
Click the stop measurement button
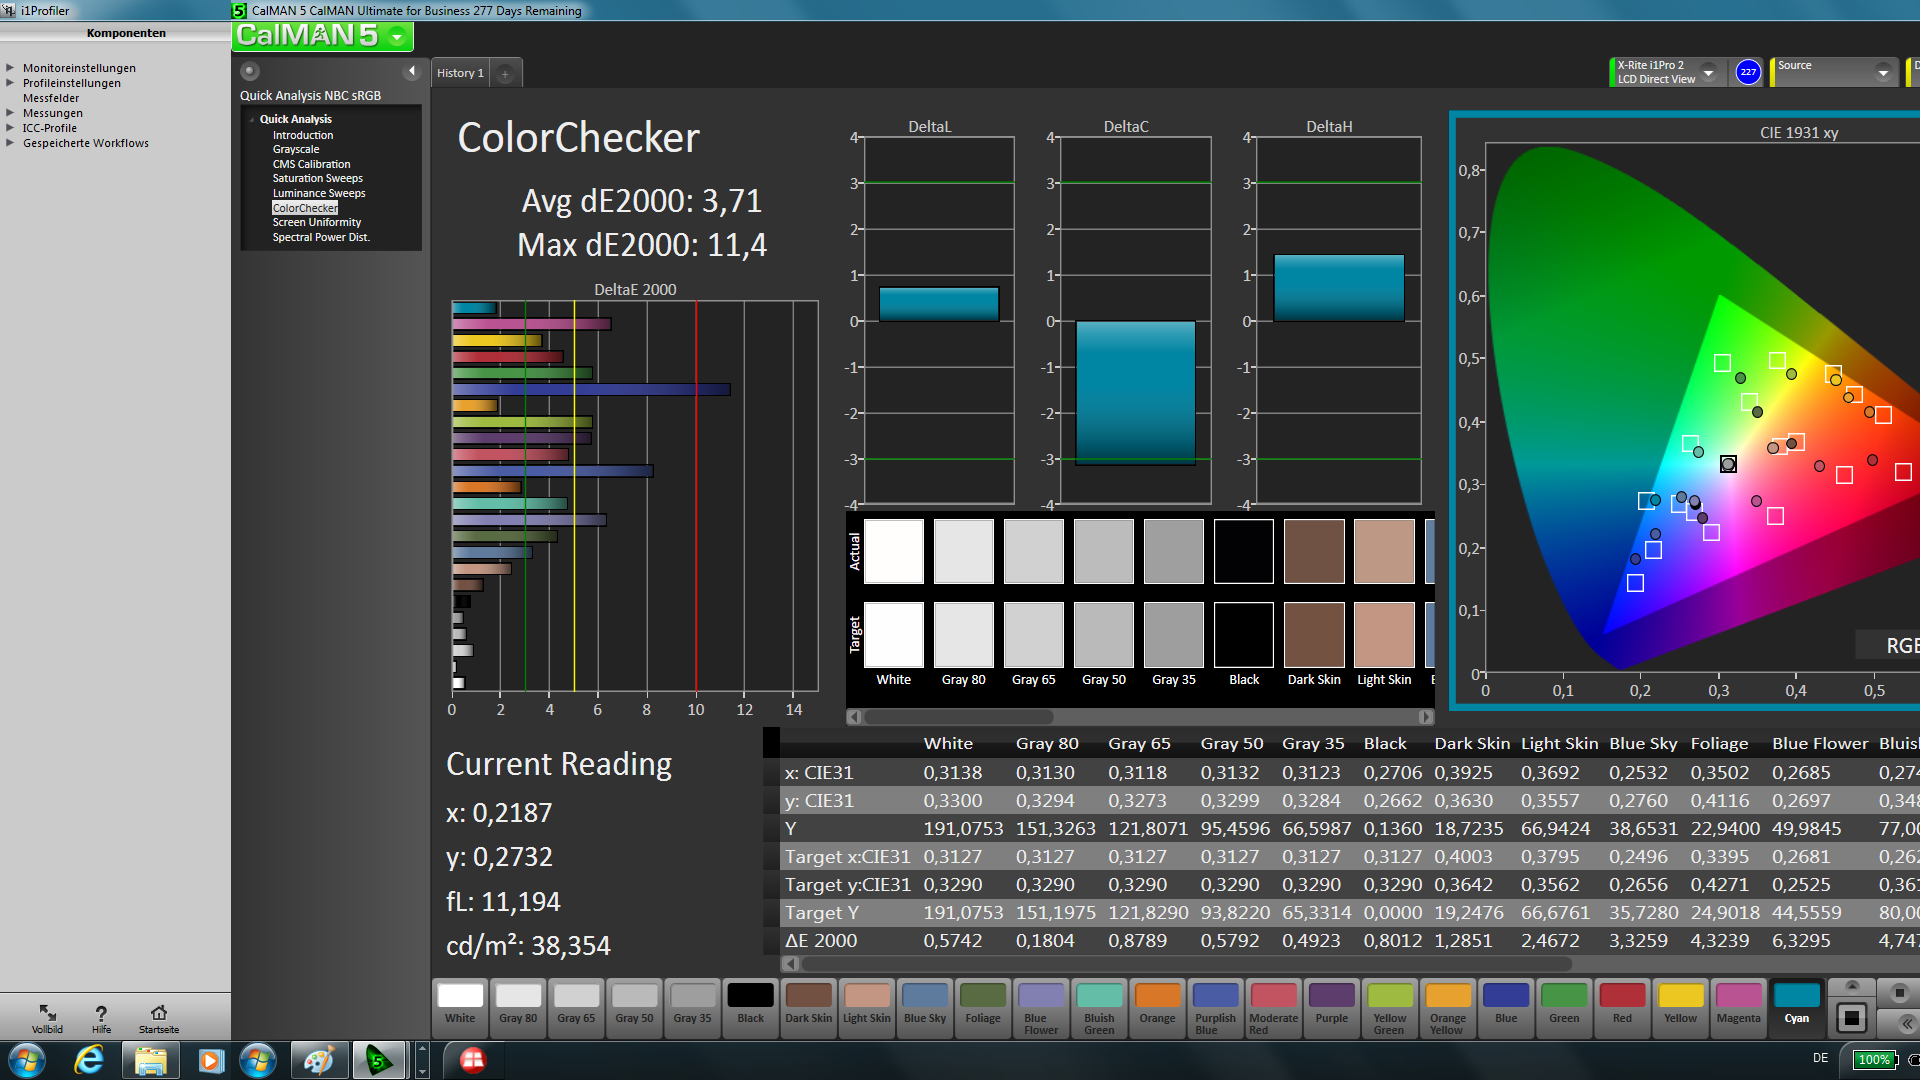click(x=1898, y=992)
